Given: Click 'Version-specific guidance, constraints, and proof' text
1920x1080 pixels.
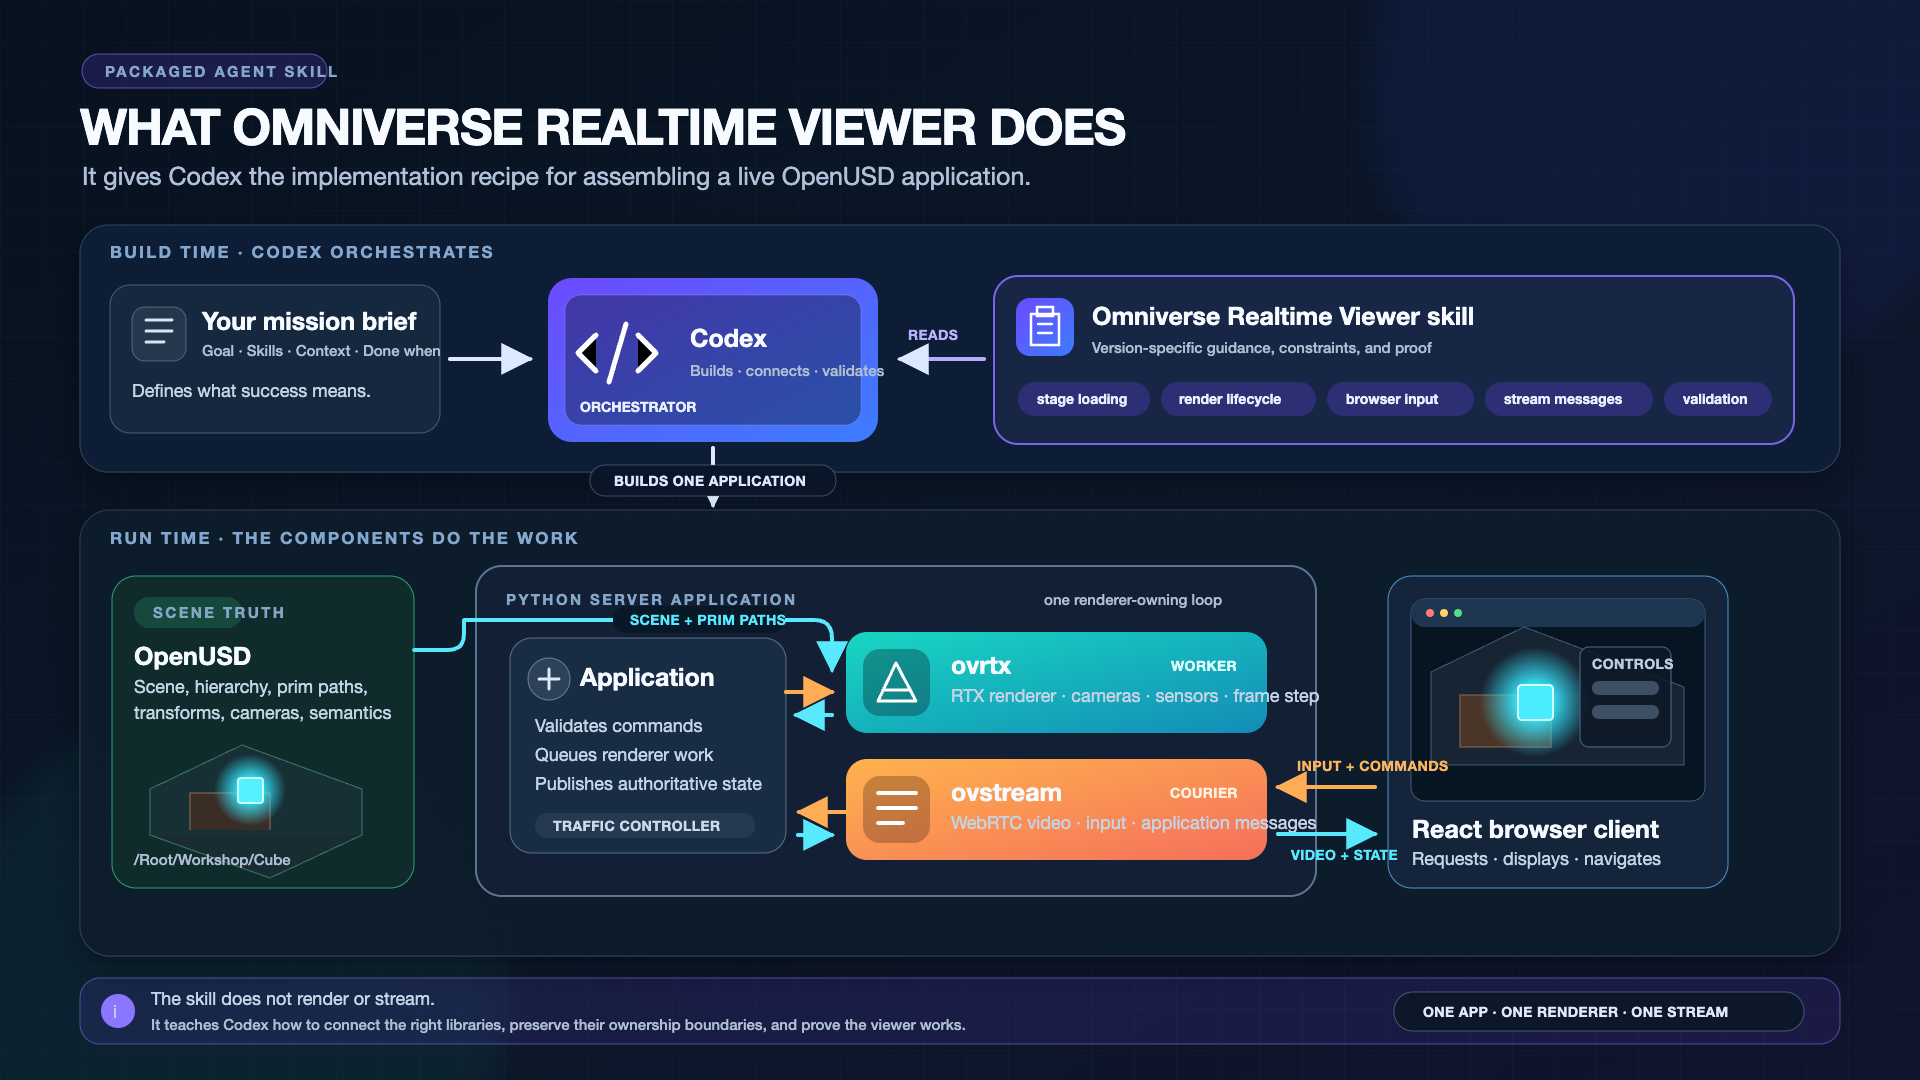Looking at the screenshot, I should coord(1262,348).
